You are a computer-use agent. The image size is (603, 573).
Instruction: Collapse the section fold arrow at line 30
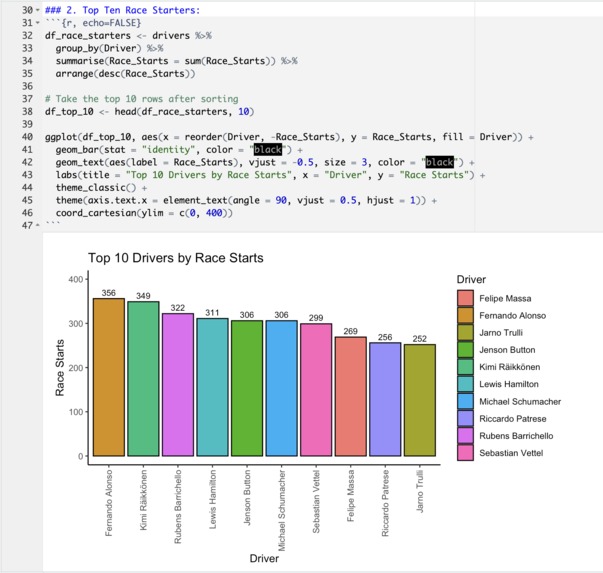[x=38, y=10]
